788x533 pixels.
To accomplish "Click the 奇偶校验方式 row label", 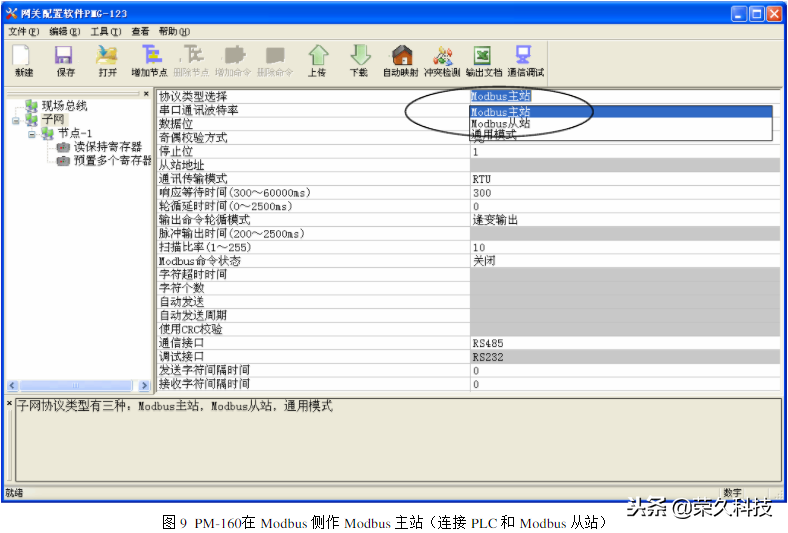I will pyautogui.click(x=193, y=138).
